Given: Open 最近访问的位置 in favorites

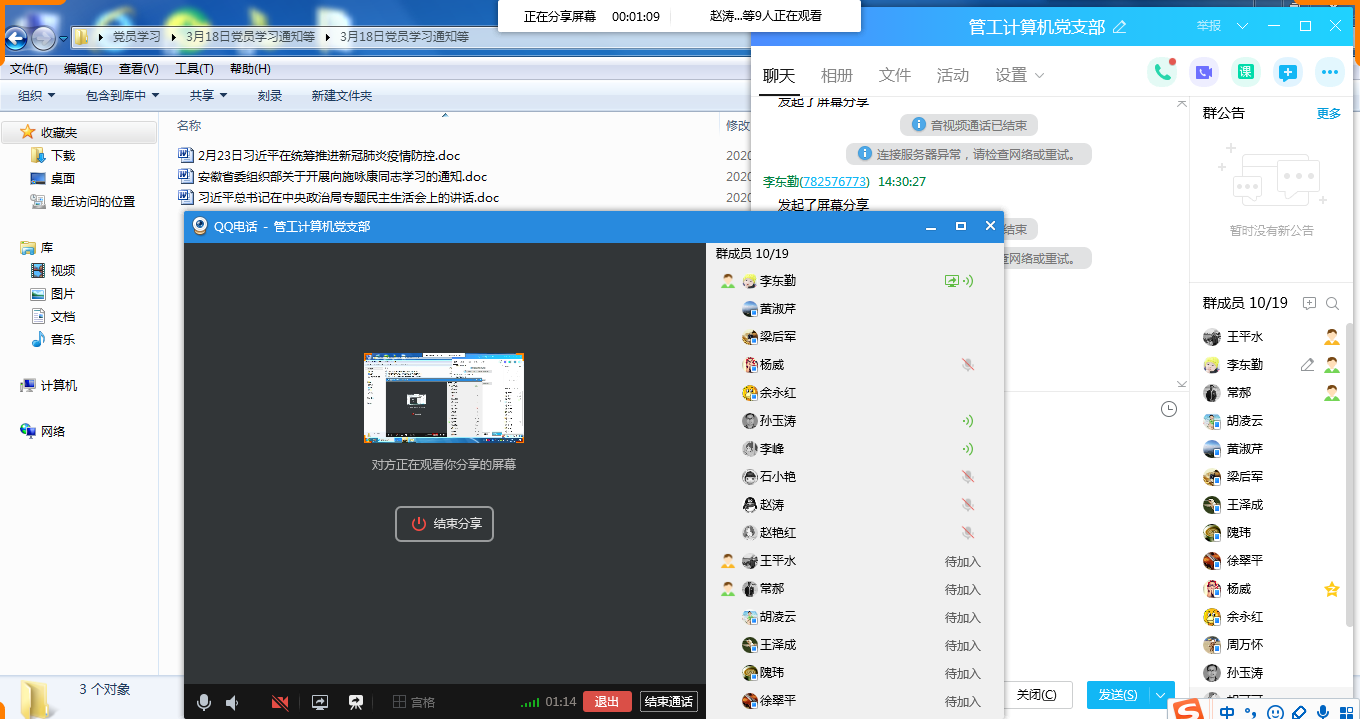Looking at the screenshot, I should click(93, 202).
